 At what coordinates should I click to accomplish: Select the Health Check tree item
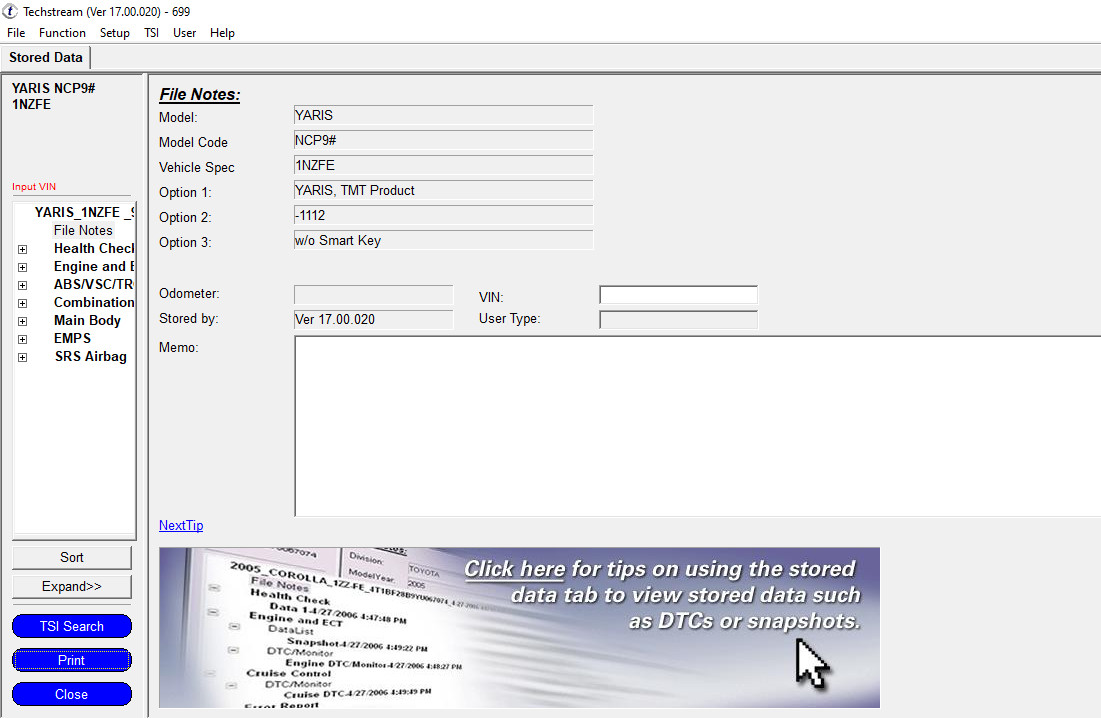93,248
